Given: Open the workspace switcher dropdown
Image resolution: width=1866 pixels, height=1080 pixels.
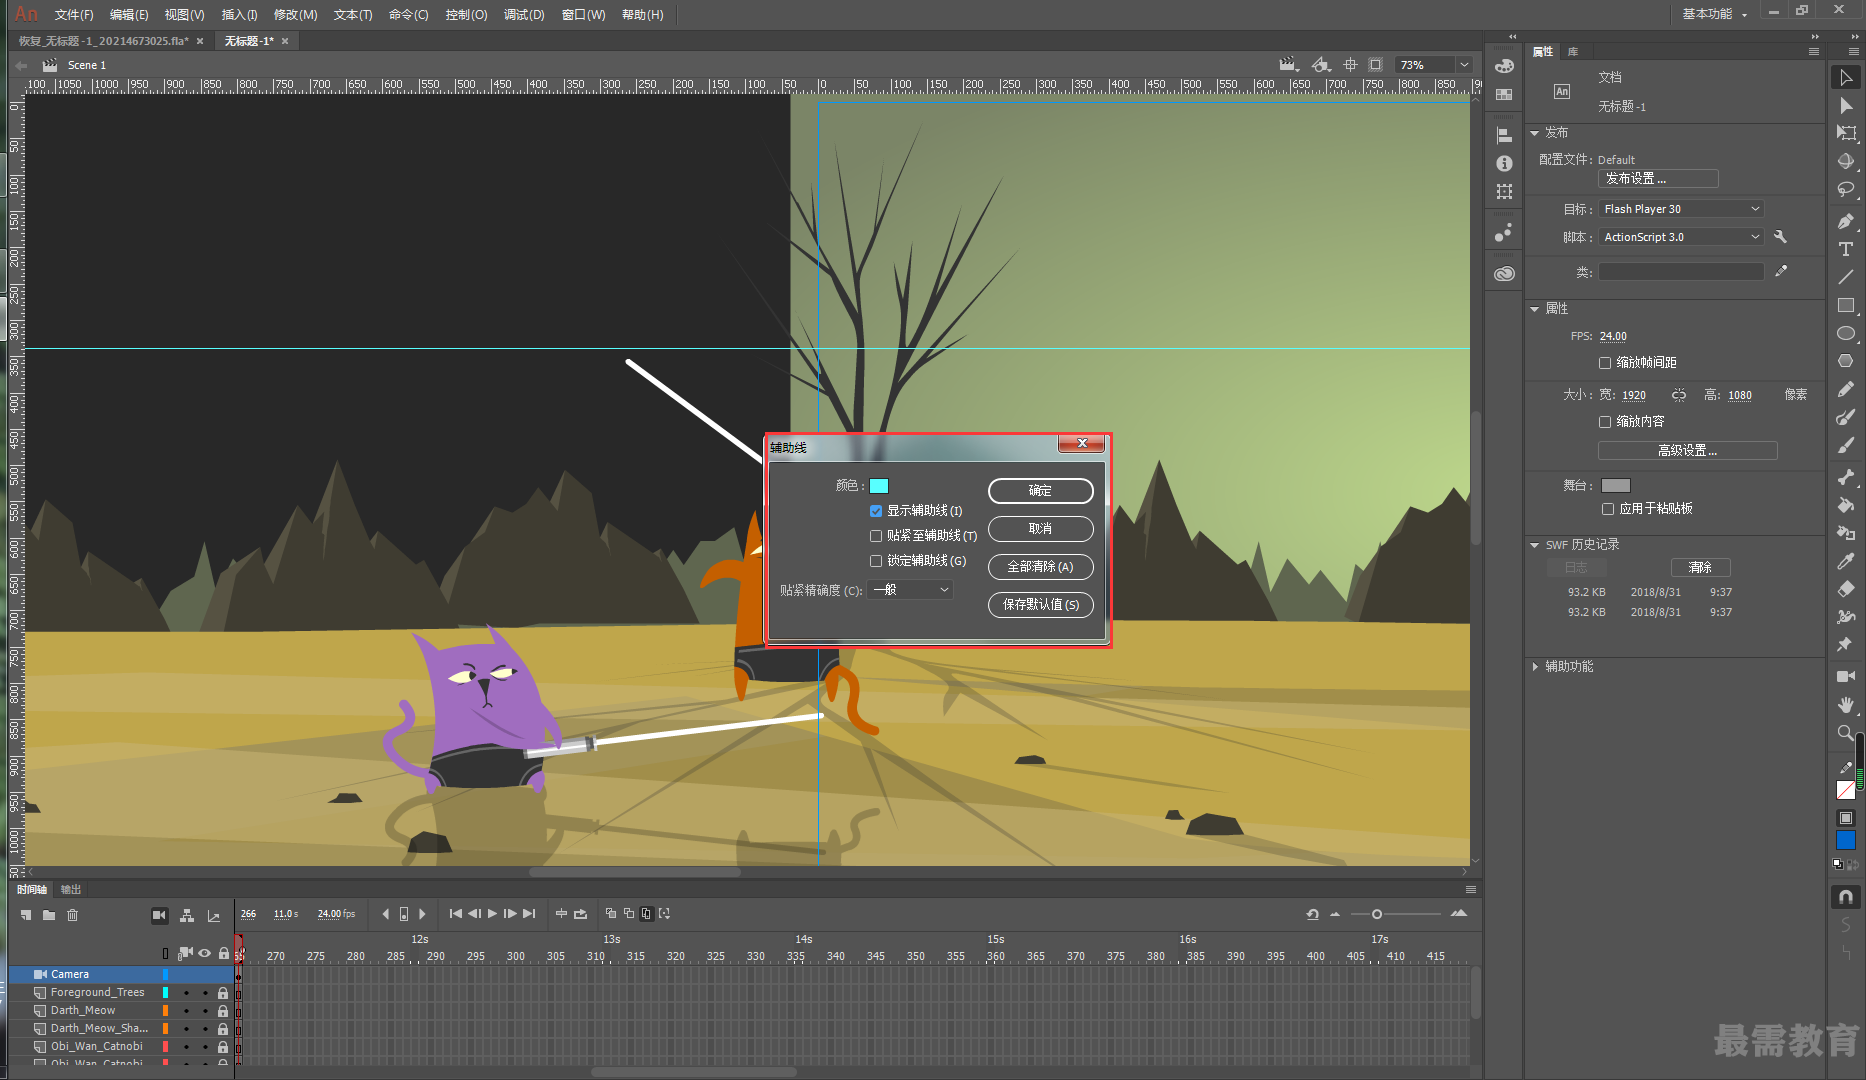Looking at the screenshot, I should (x=1714, y=14).
